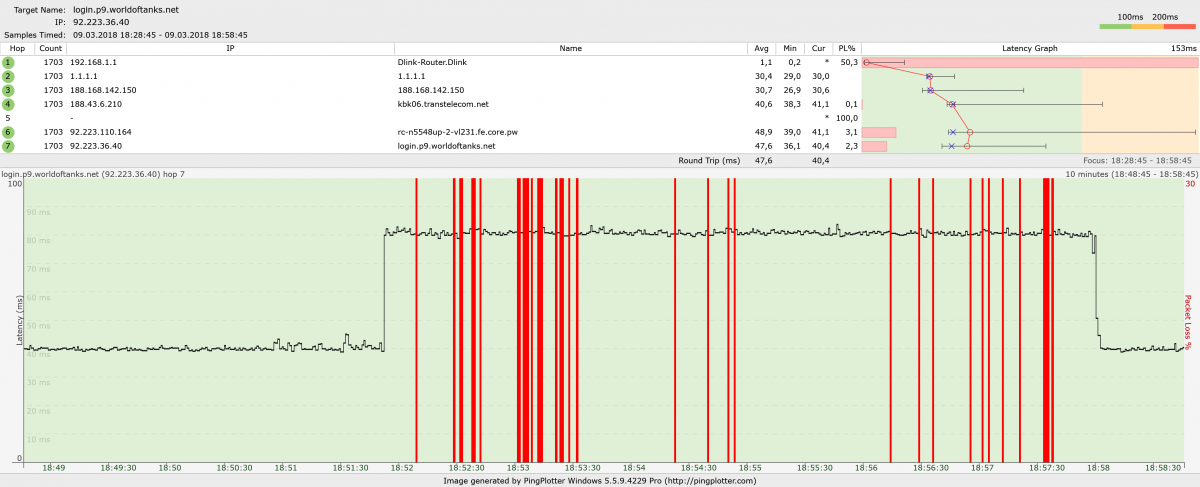This screenshot has height=487, width=1200.
Task: Click the green 100ms legend color bar
Action: pos(1115,27)
